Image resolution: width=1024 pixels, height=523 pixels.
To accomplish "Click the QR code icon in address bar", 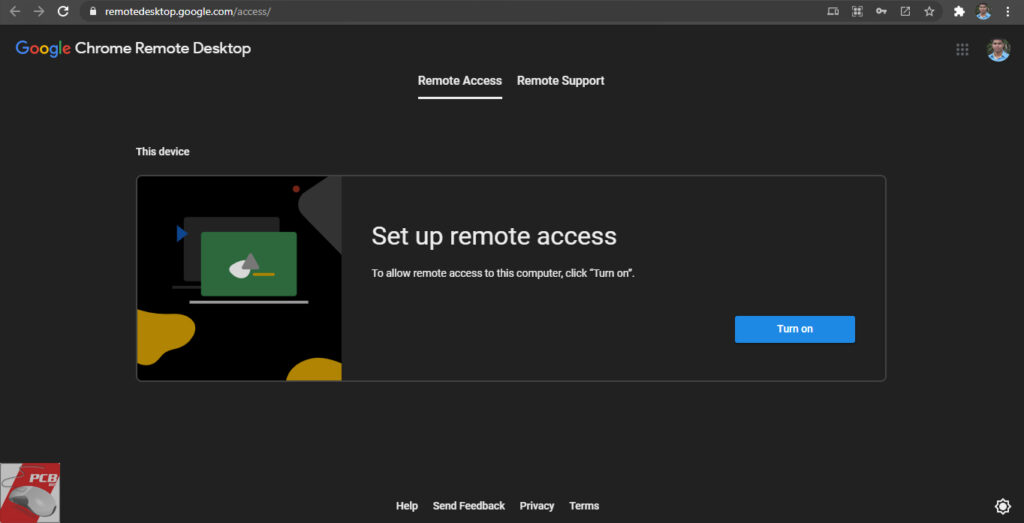I will pyautogui.click(x=857, y=12).
